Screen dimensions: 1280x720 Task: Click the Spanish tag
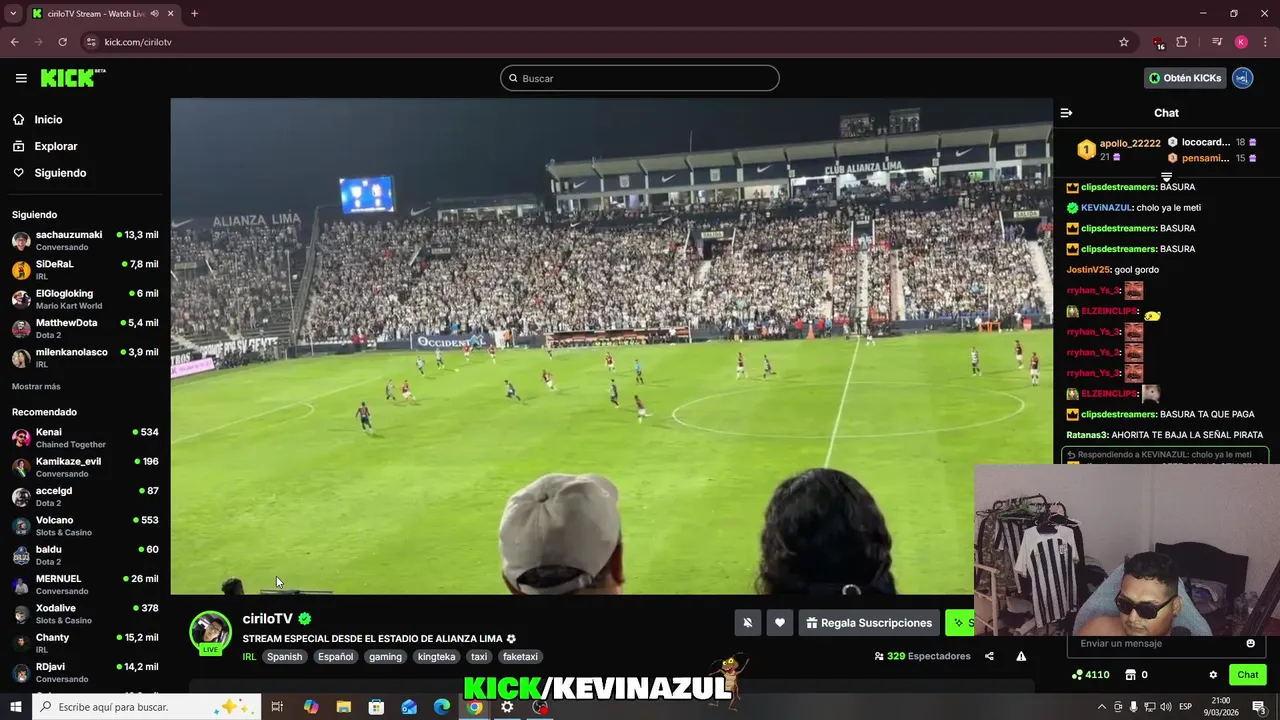284,657
